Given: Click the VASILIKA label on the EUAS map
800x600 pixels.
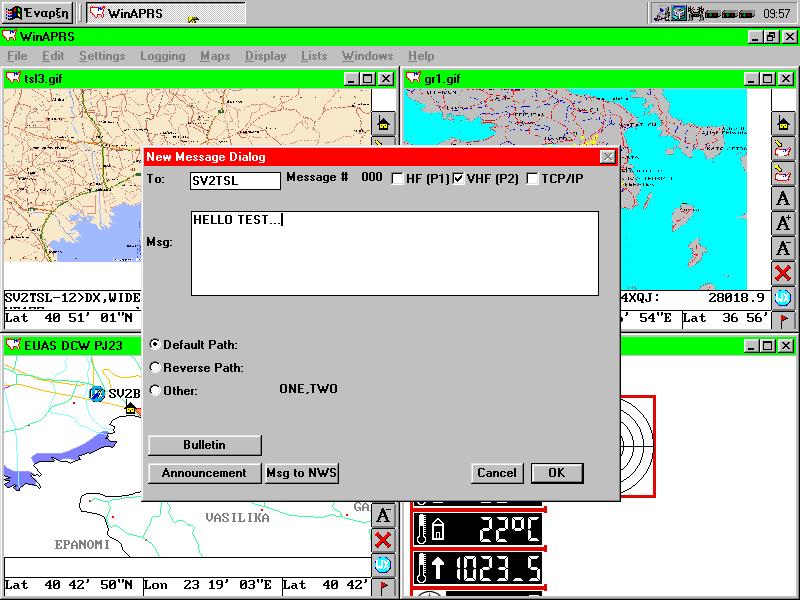Looking at the screenshot, I should (x=237, y=517).
